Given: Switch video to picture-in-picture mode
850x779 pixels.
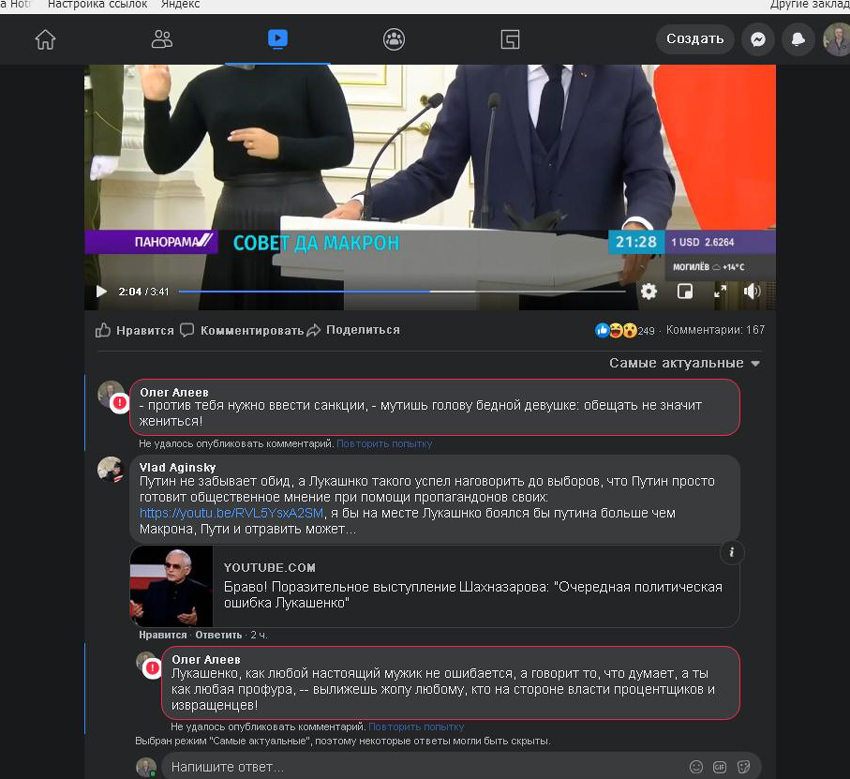Looking at the screenshot, I should click(685, 292).
